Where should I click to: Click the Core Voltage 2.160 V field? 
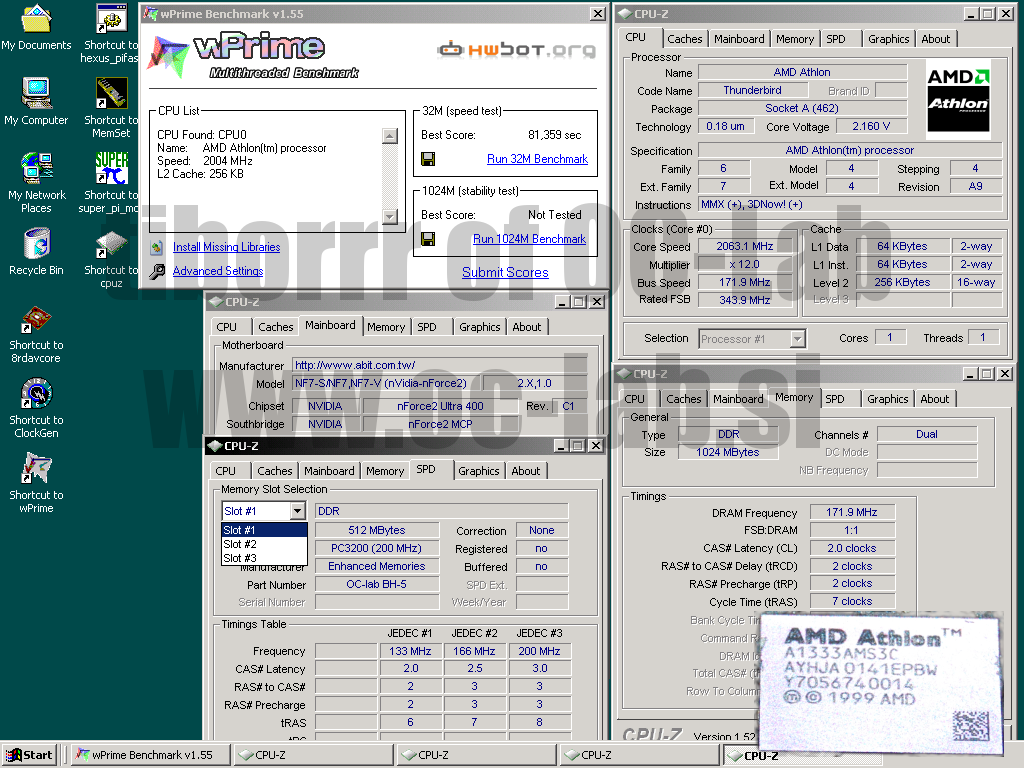click(871, 126)
